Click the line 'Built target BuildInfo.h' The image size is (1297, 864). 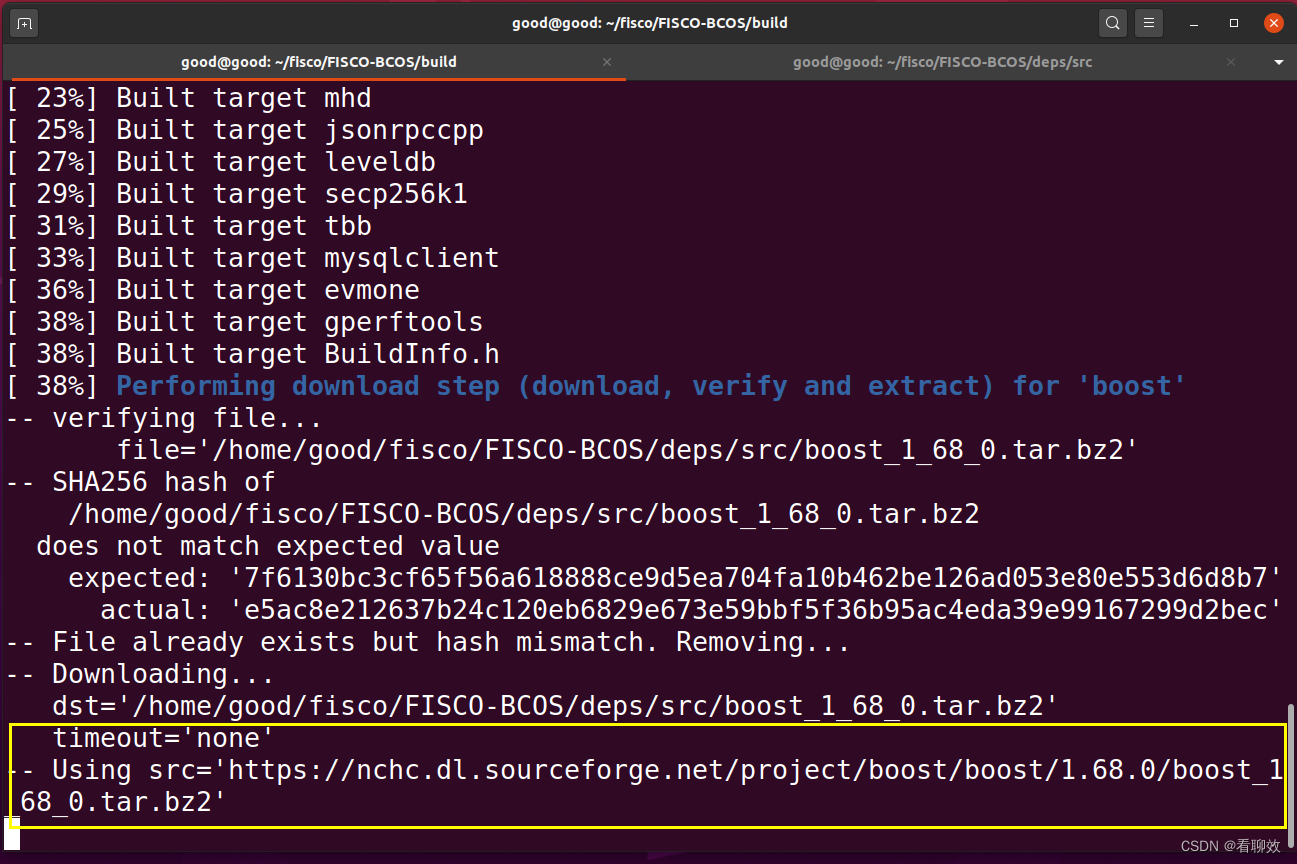click(x=253, y=354)
